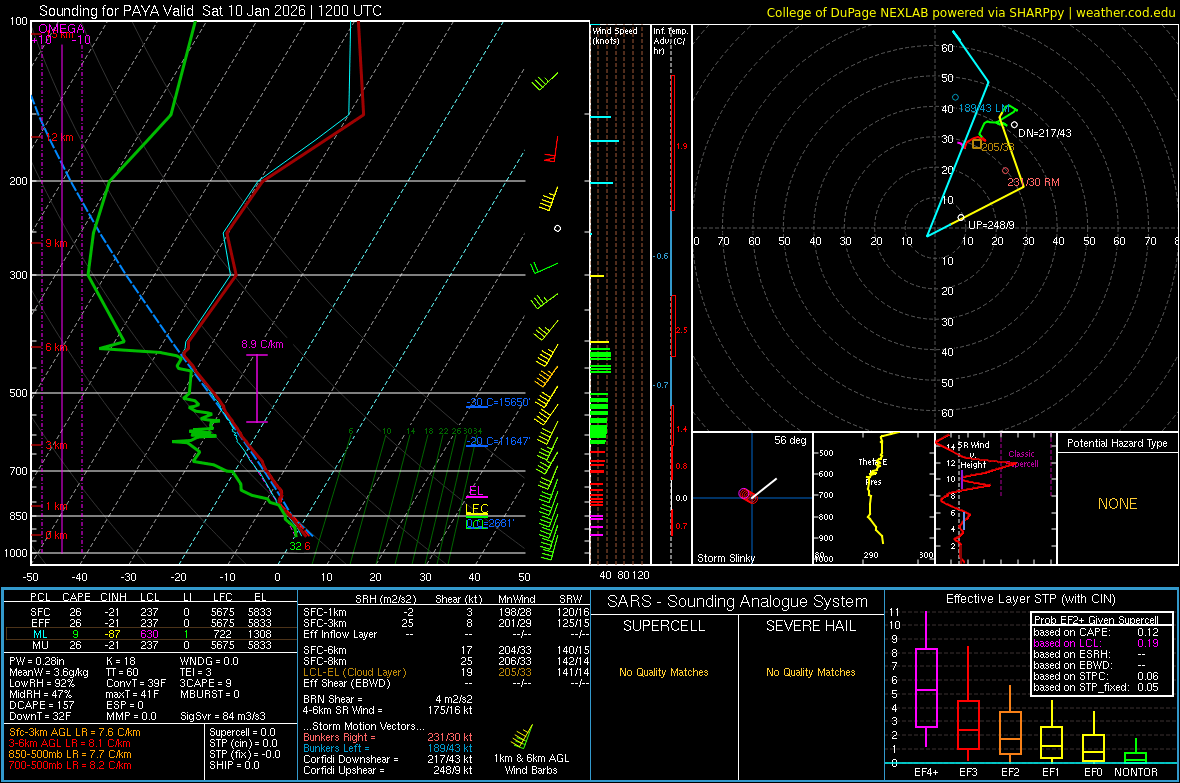
Task: Select the 'Classic Supercell' label in SR wind inset
Action: pos(1022,459)
